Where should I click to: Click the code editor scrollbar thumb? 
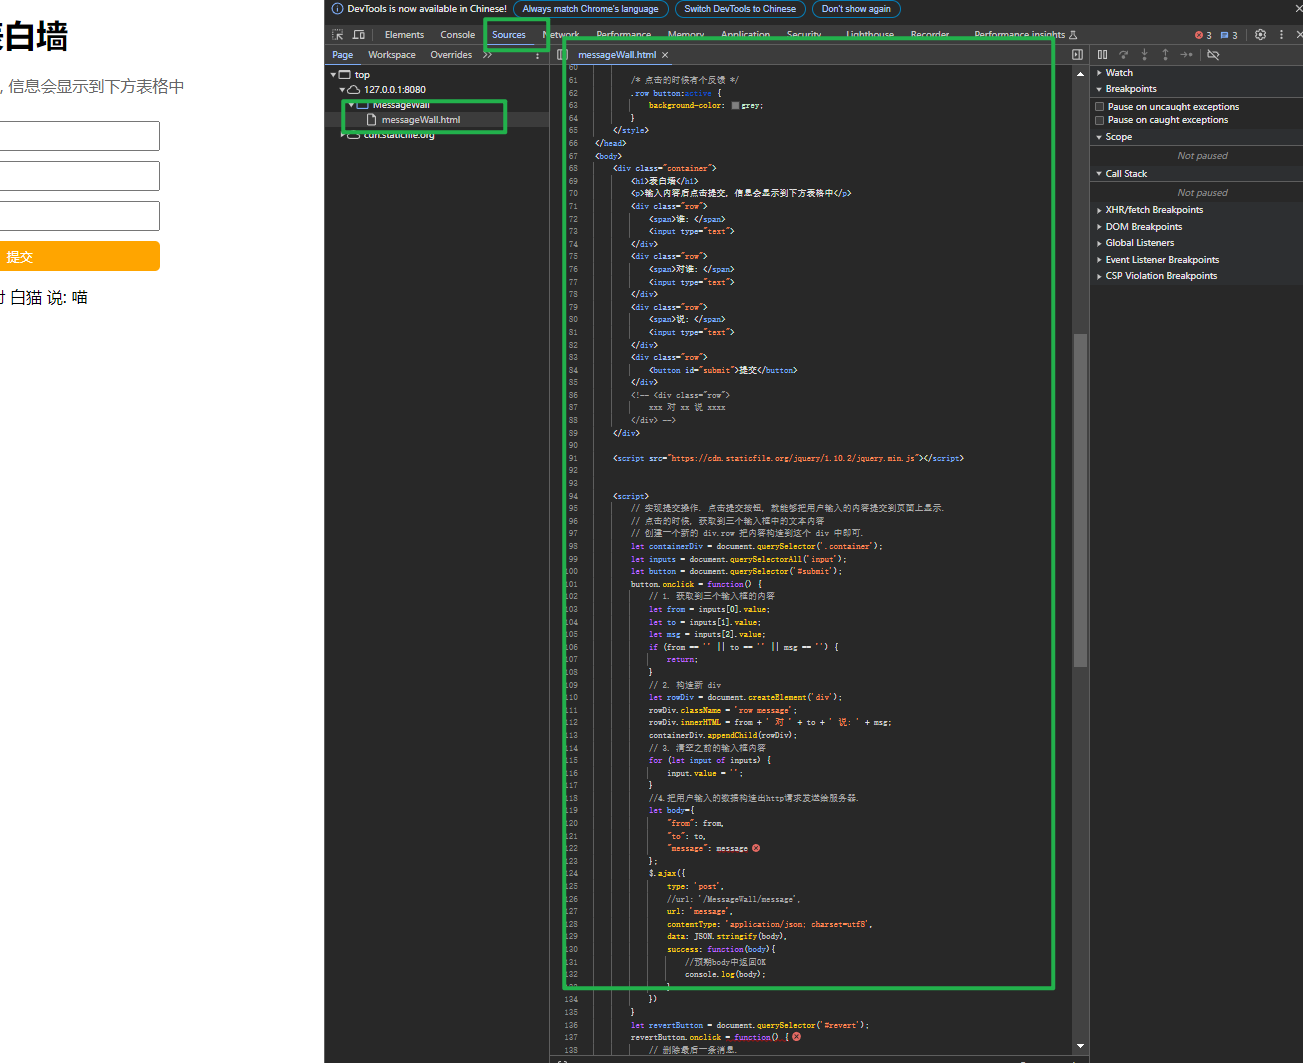pyautogui.click(x=1080, y=500)
